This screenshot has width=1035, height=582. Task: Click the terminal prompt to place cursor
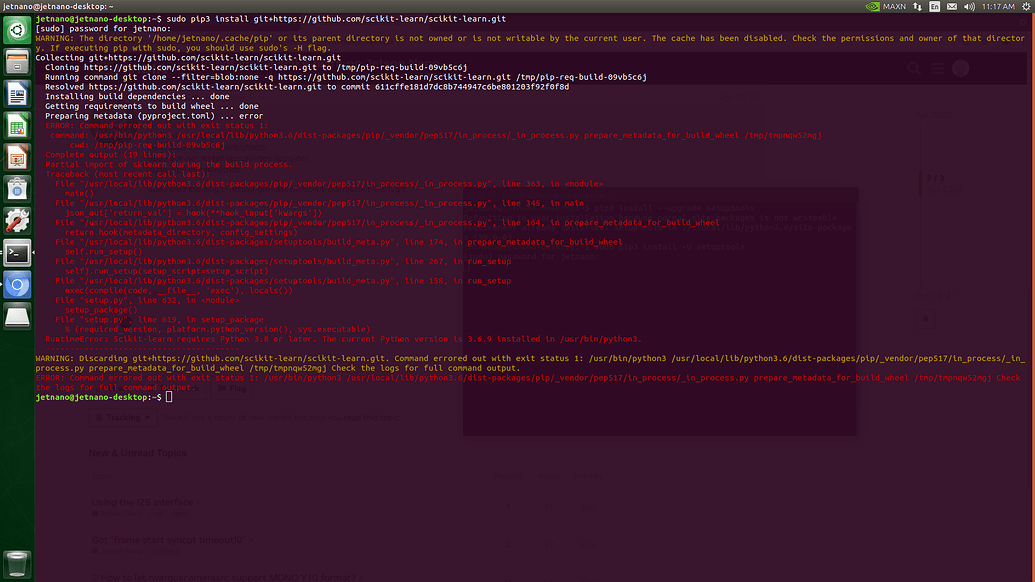170,395
